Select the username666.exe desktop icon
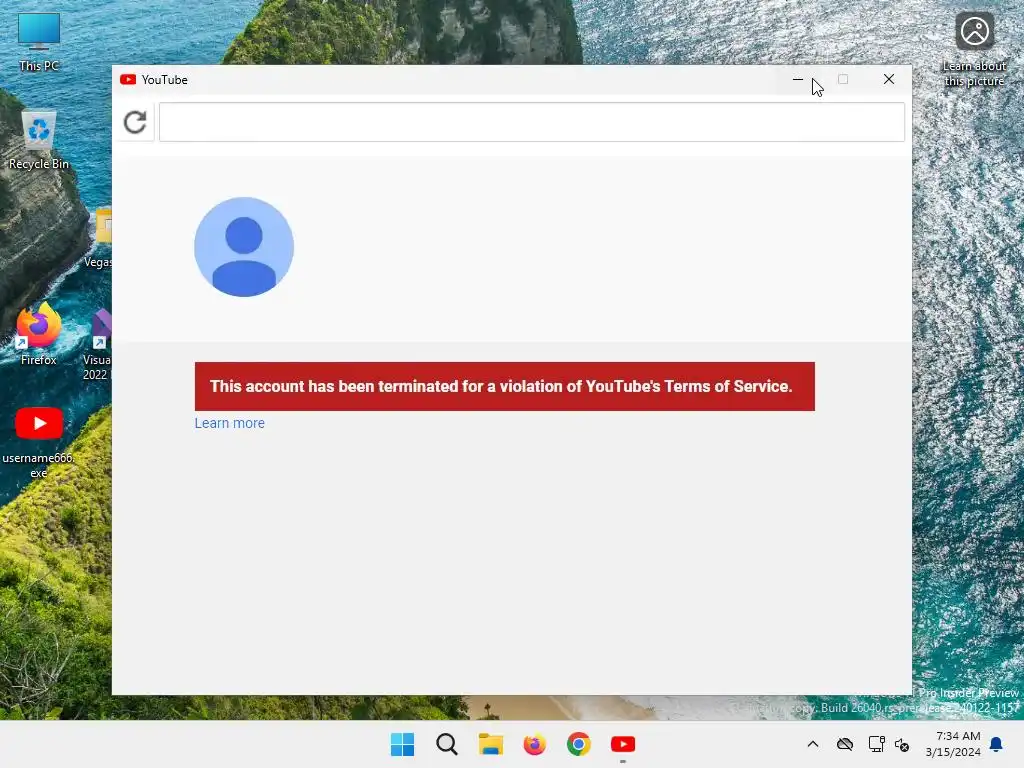 coord(39,443)
